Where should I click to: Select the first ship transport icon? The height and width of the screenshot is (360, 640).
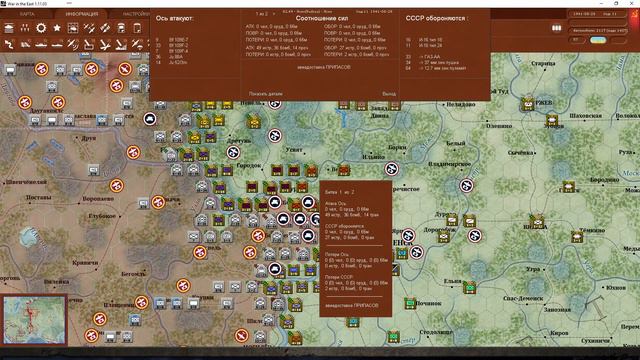tap(41, 44)
